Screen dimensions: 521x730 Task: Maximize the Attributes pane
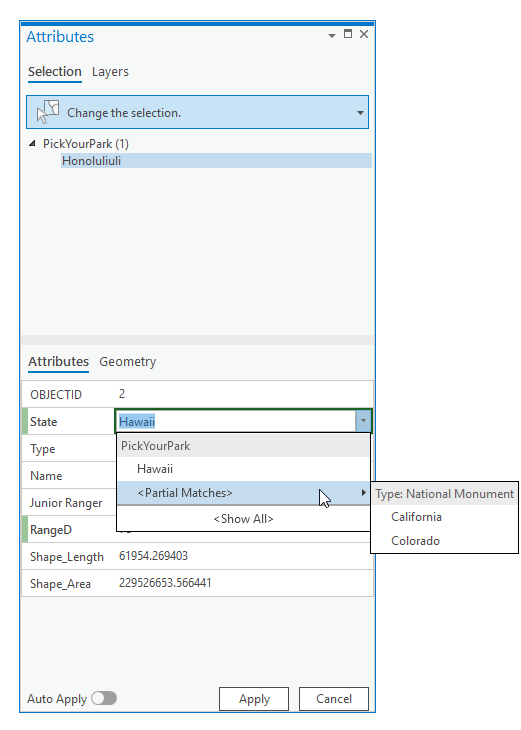click(x=348, y=34)
